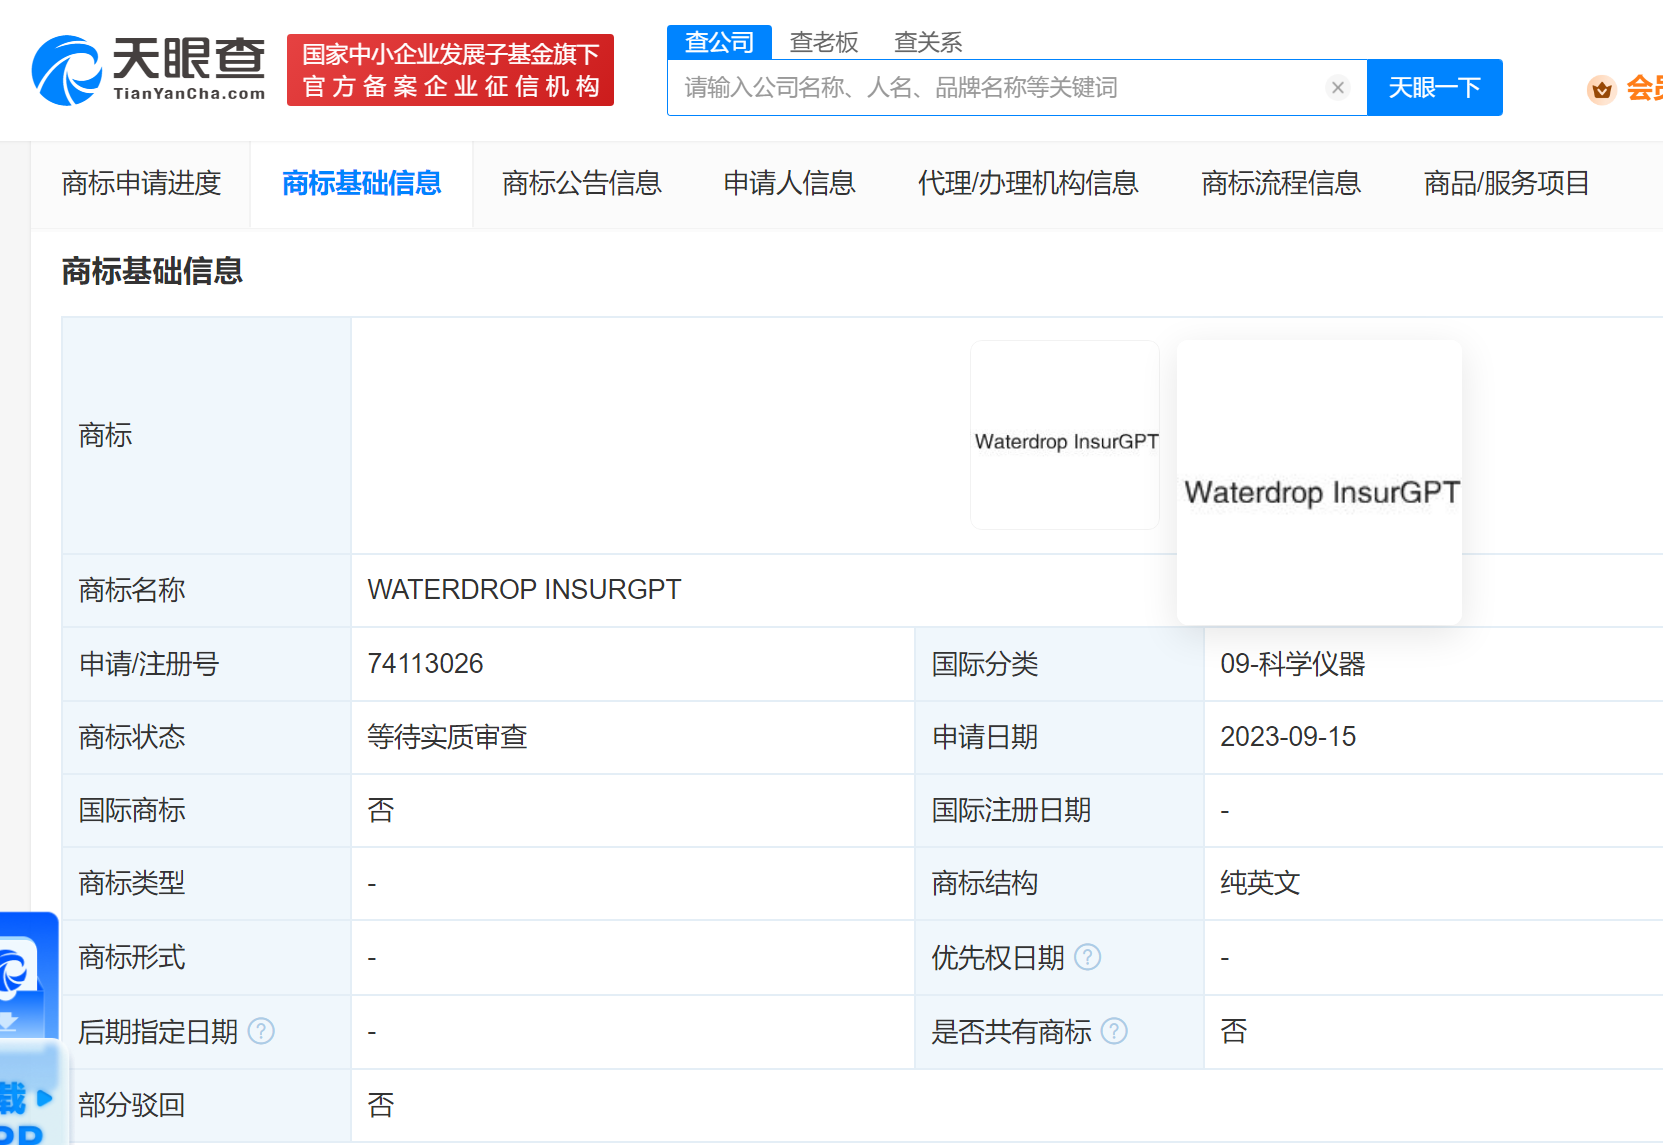Click application date 2023-09-15
Image resolution: width=1663 pixels, height=1145 pixels.
[x=1288, y=737]
